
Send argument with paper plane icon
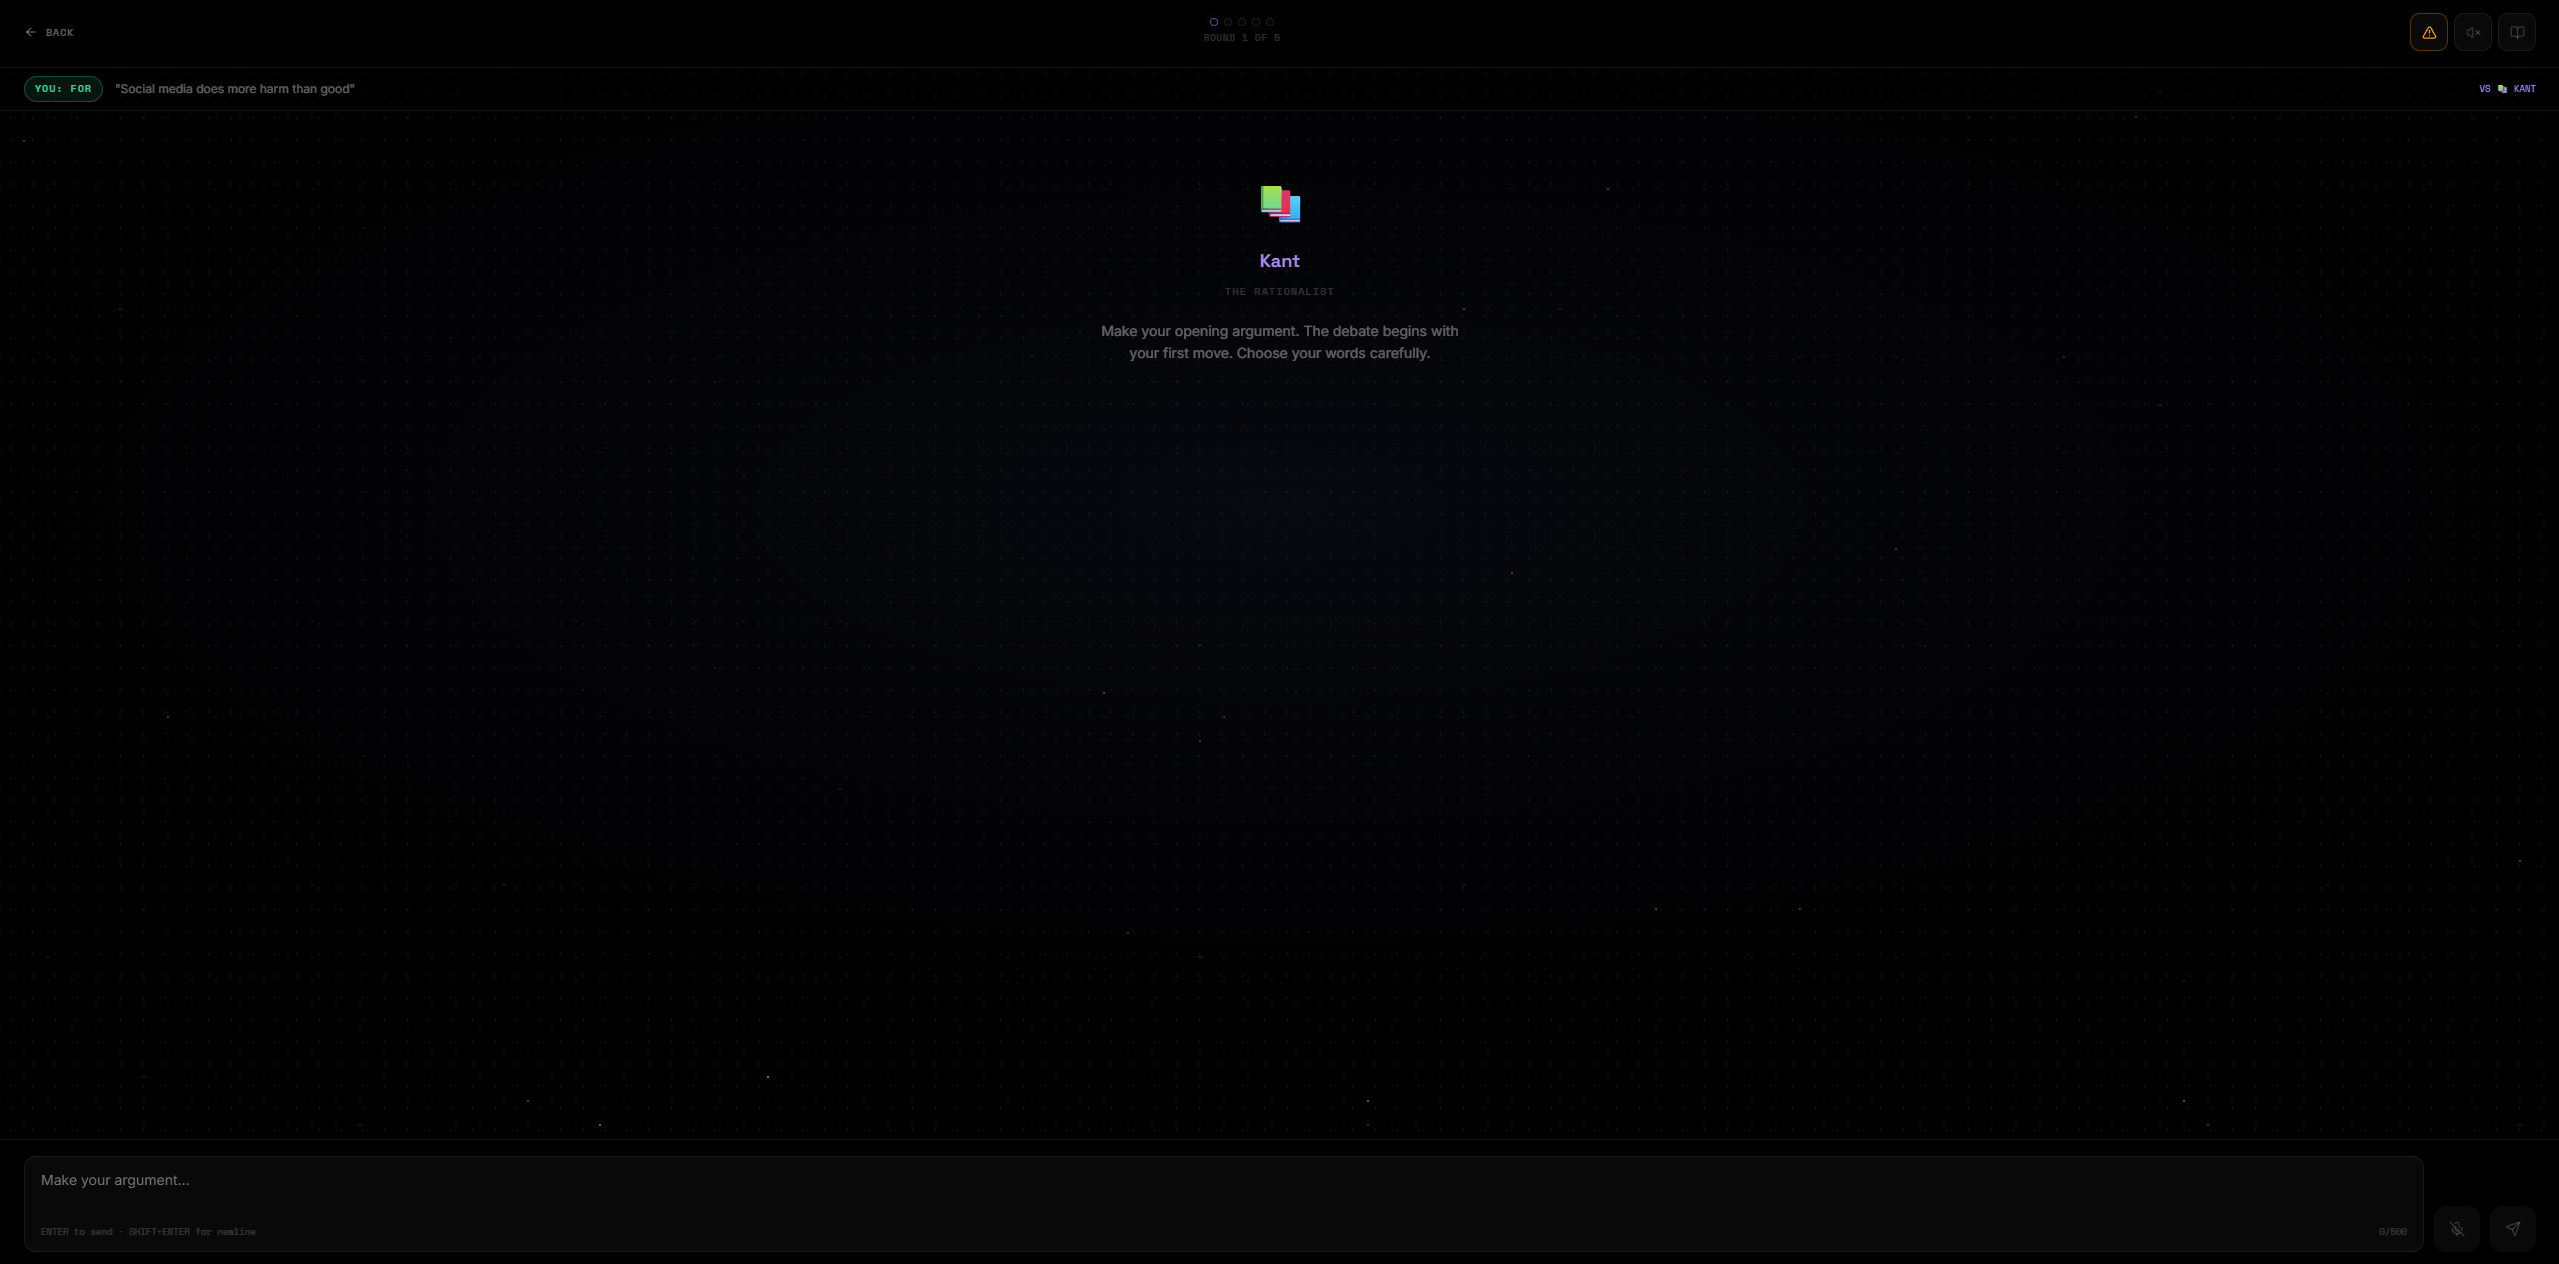pos(2512,1228)
